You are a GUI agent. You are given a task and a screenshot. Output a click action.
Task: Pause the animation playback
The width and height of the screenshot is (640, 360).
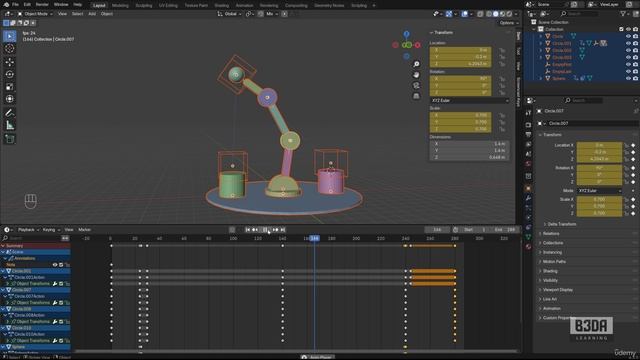coord(265,230)
